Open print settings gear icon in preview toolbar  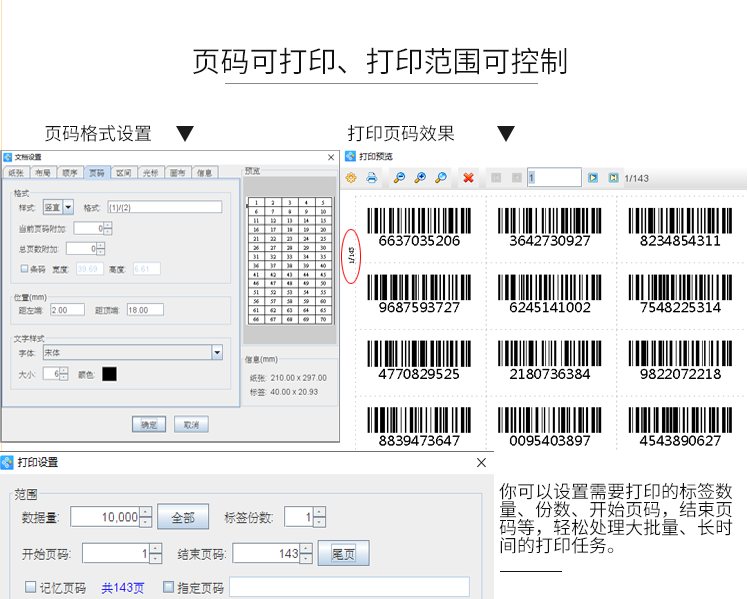pyautogui.click(x=351, y=178)
